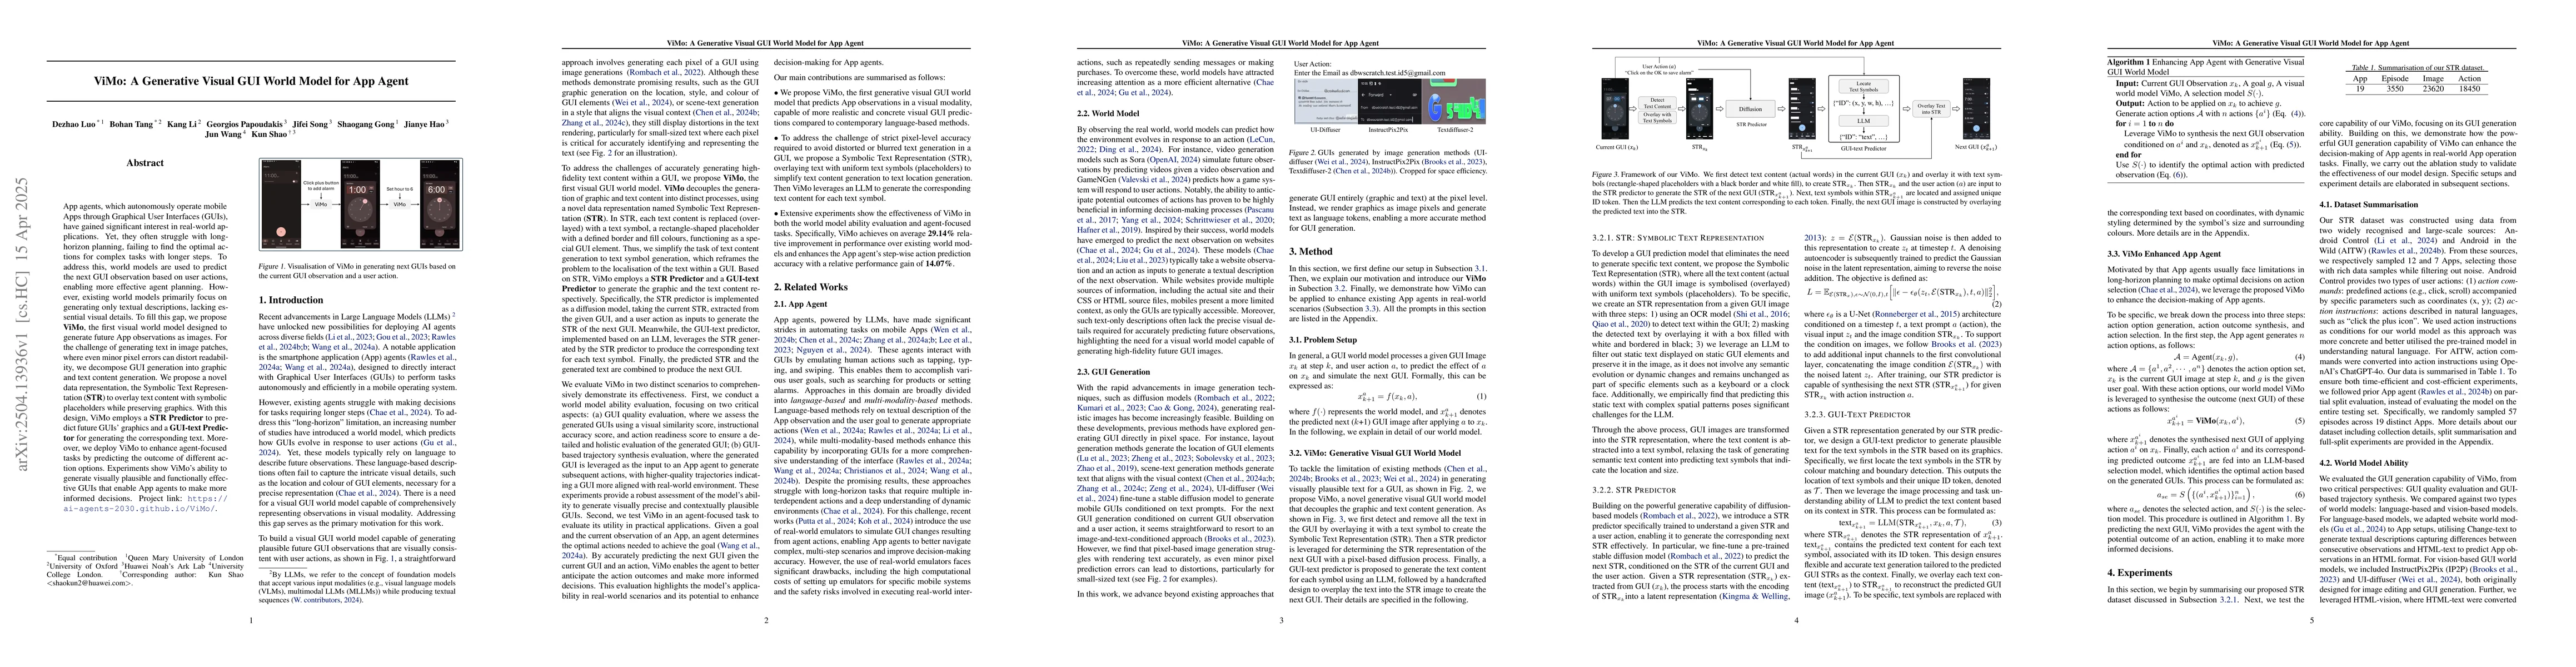Viewport: 2576px width, 667px height.
Task: Click the 'By LLMs' footnote on page two
Action: pos(357,588)
